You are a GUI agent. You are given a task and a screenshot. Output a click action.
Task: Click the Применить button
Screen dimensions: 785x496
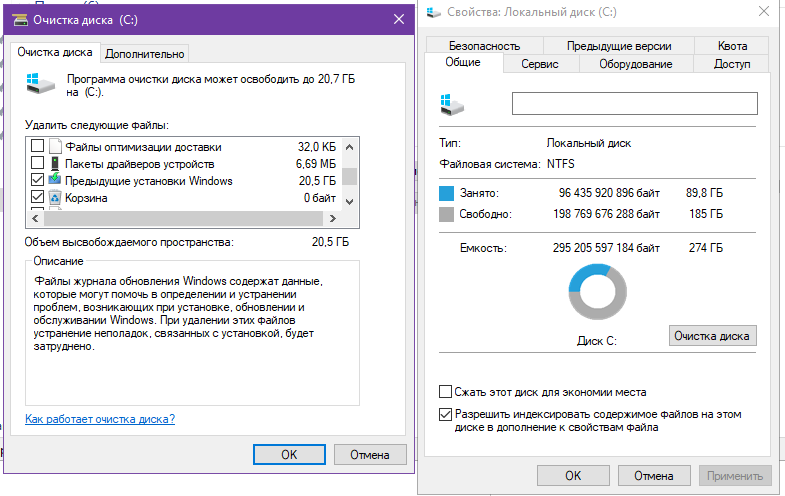pos(735,475)
